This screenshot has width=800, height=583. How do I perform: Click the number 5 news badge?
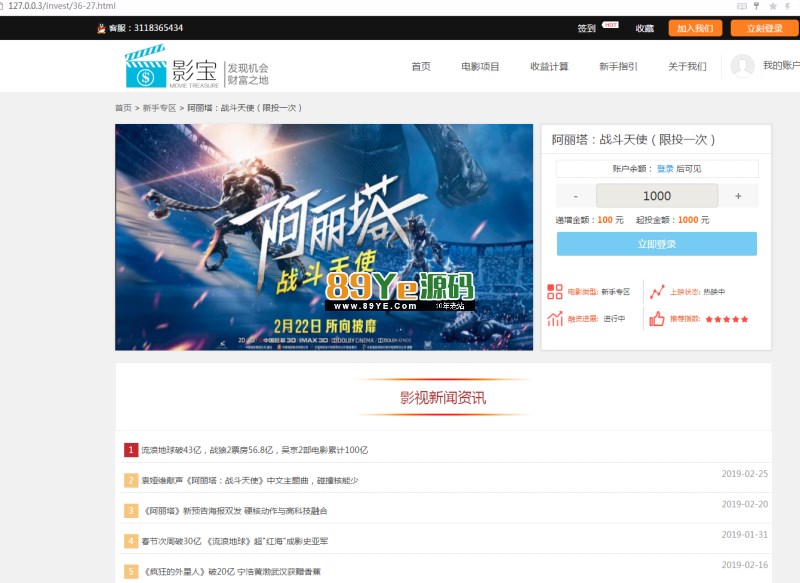pyautogui.click(x=131, y=571)
